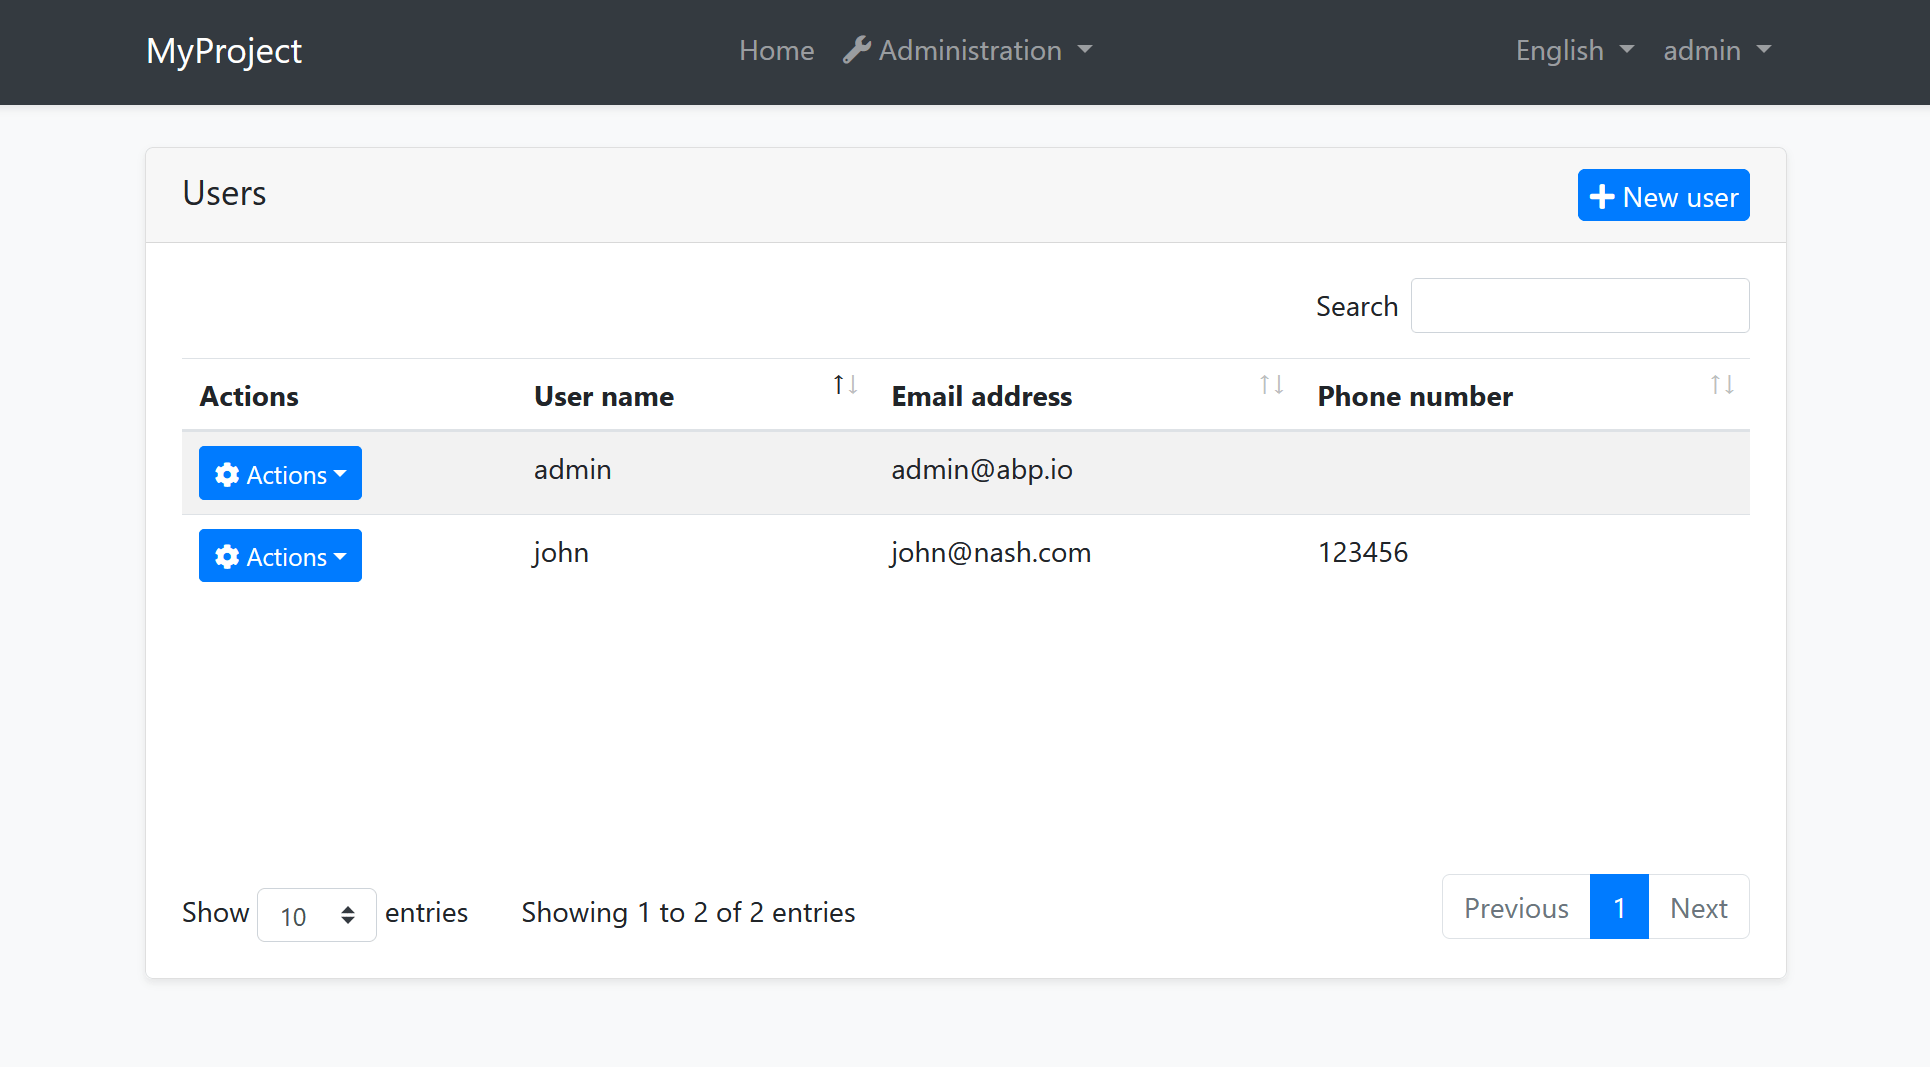The width and height of the screenshot is (1930, 1067).
Task: Click the plus icon on New user button
Action: [1601, 196]
